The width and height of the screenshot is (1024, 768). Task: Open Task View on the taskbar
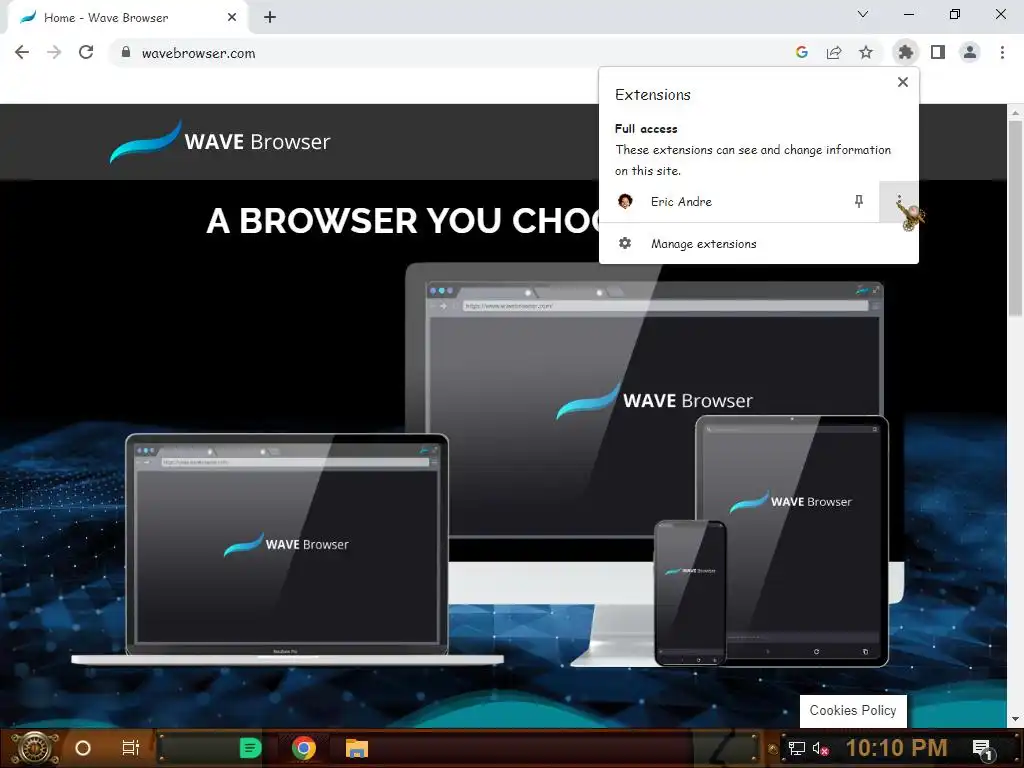click(x=131, y=748)
